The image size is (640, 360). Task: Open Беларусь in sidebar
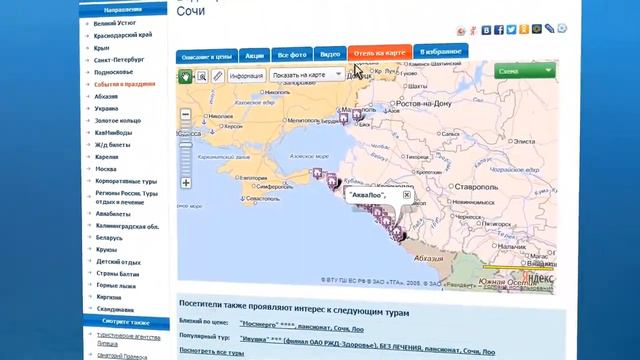pos(109,238)
